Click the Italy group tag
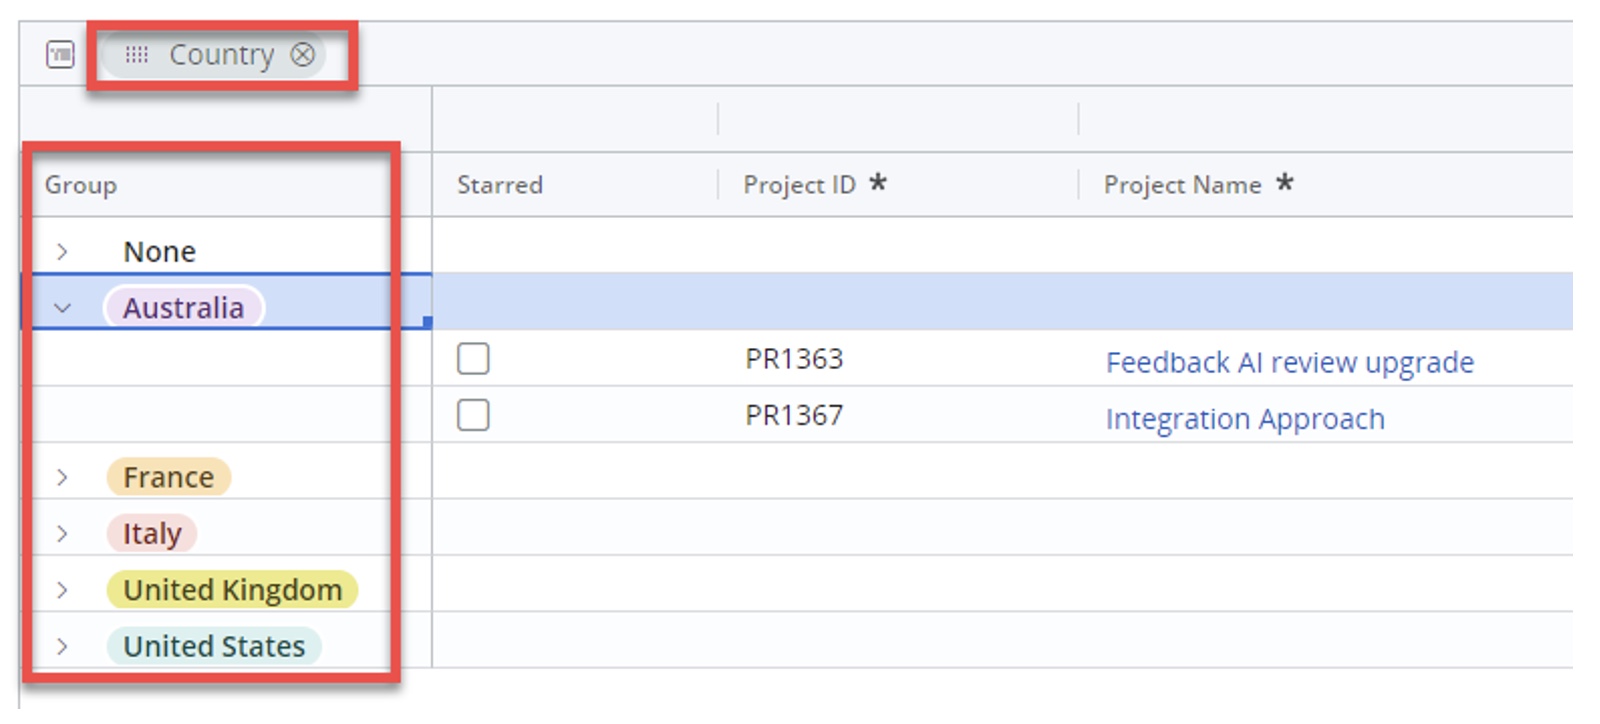 click(x=151, y=533)
